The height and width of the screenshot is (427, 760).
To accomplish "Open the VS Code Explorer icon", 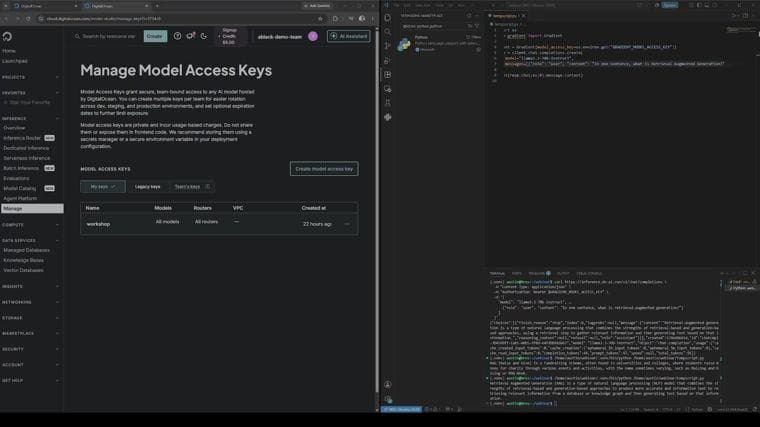I will (388, 17).
